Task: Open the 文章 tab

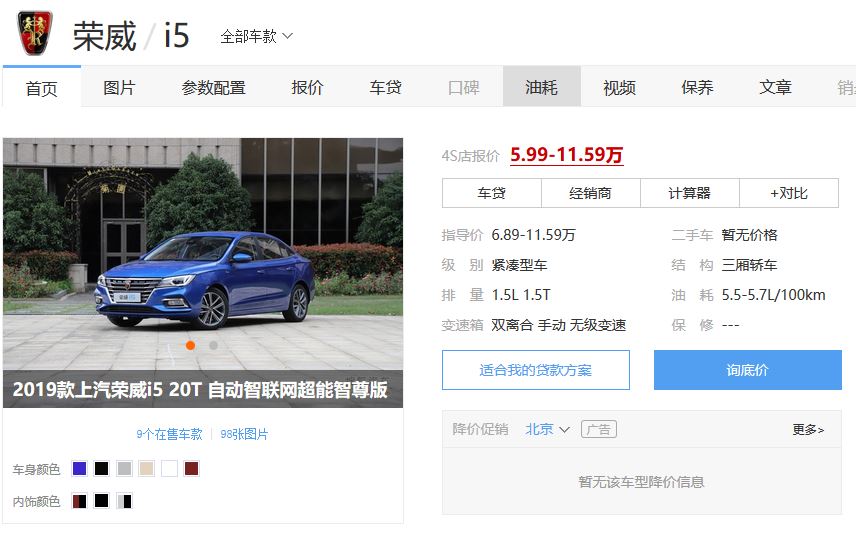Action: pyautogui.click(x=775, y=87)
